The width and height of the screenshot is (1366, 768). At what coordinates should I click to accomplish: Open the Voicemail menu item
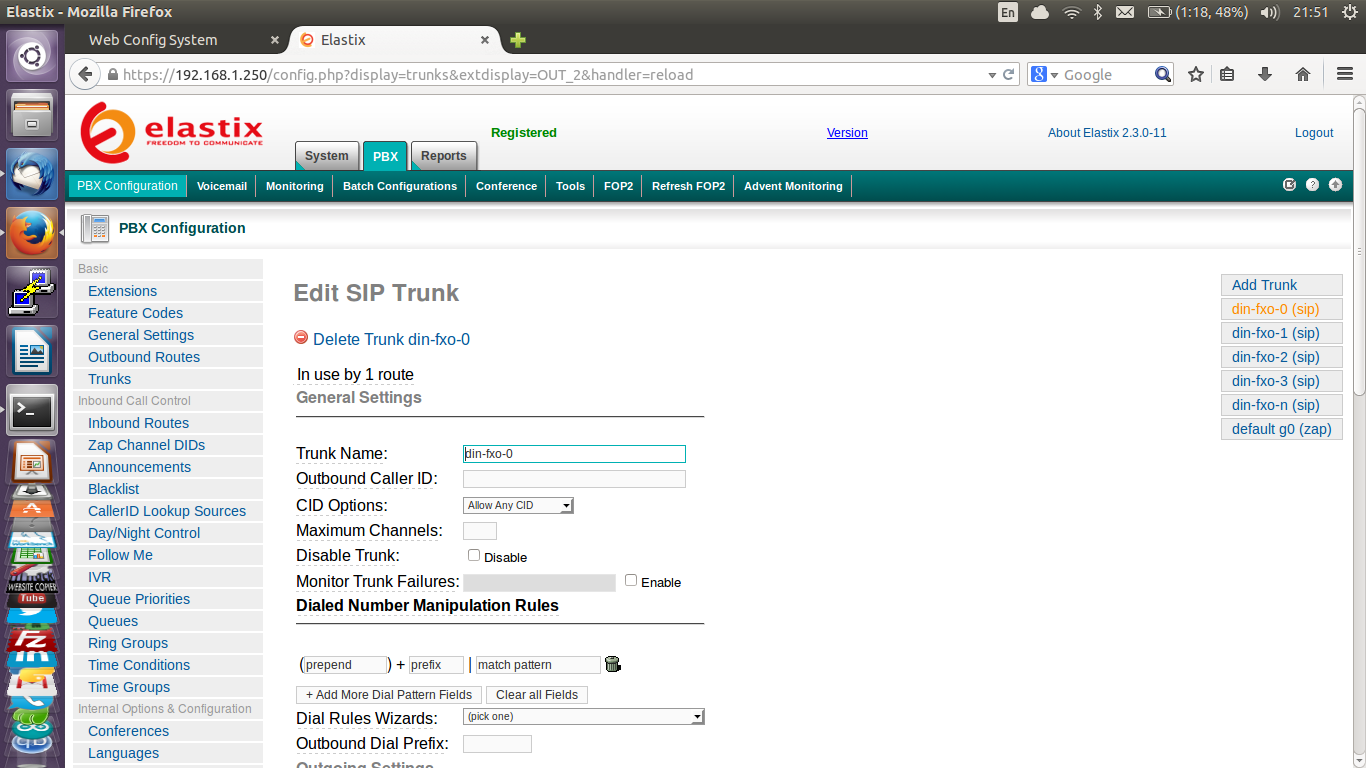pos(222,186)
